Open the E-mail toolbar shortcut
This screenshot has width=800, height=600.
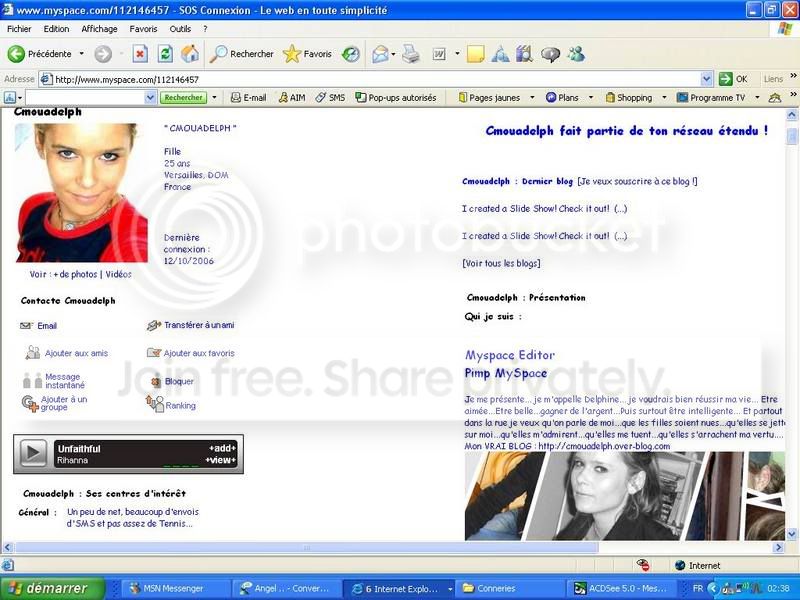click(248, 97)
